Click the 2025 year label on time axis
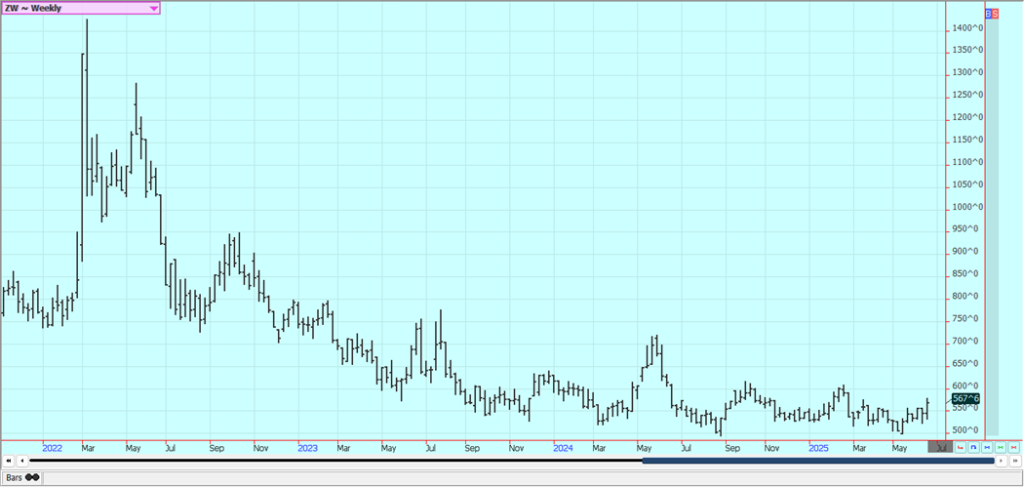This screenshot has width=1024, height=487. [x=818, y=448]
